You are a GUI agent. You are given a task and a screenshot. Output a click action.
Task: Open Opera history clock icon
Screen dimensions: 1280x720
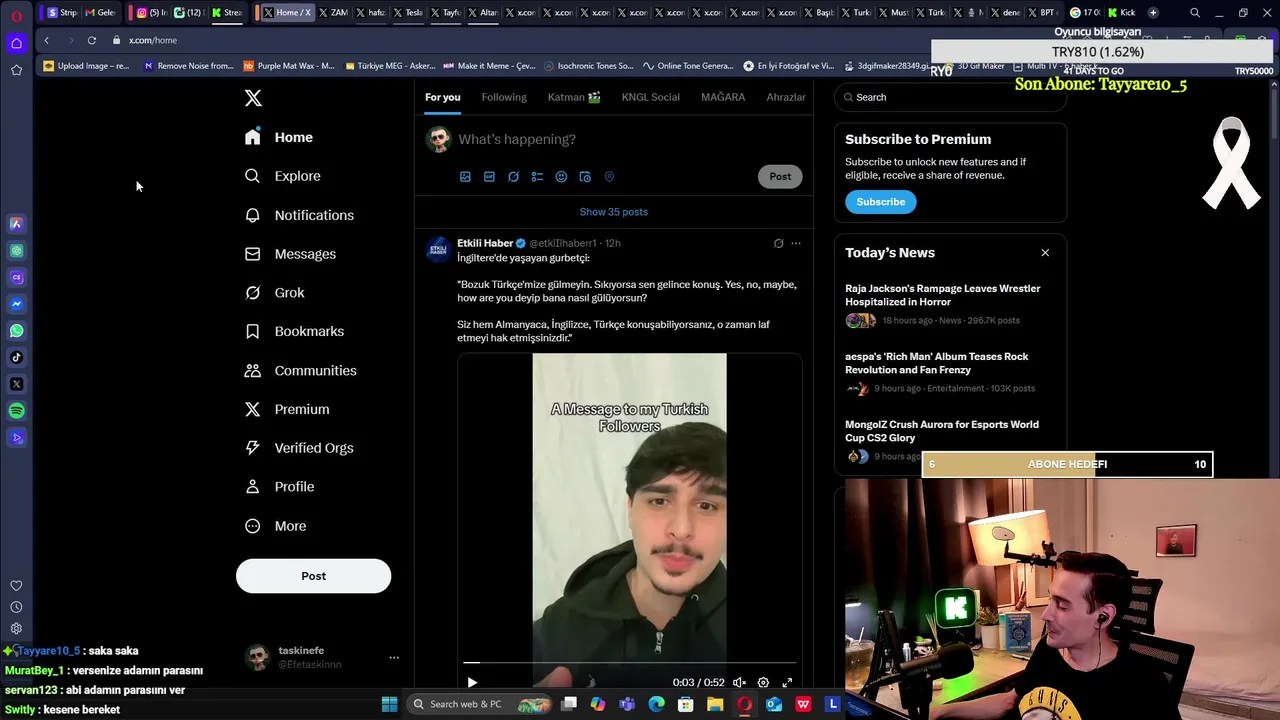(x=16, y=607)
